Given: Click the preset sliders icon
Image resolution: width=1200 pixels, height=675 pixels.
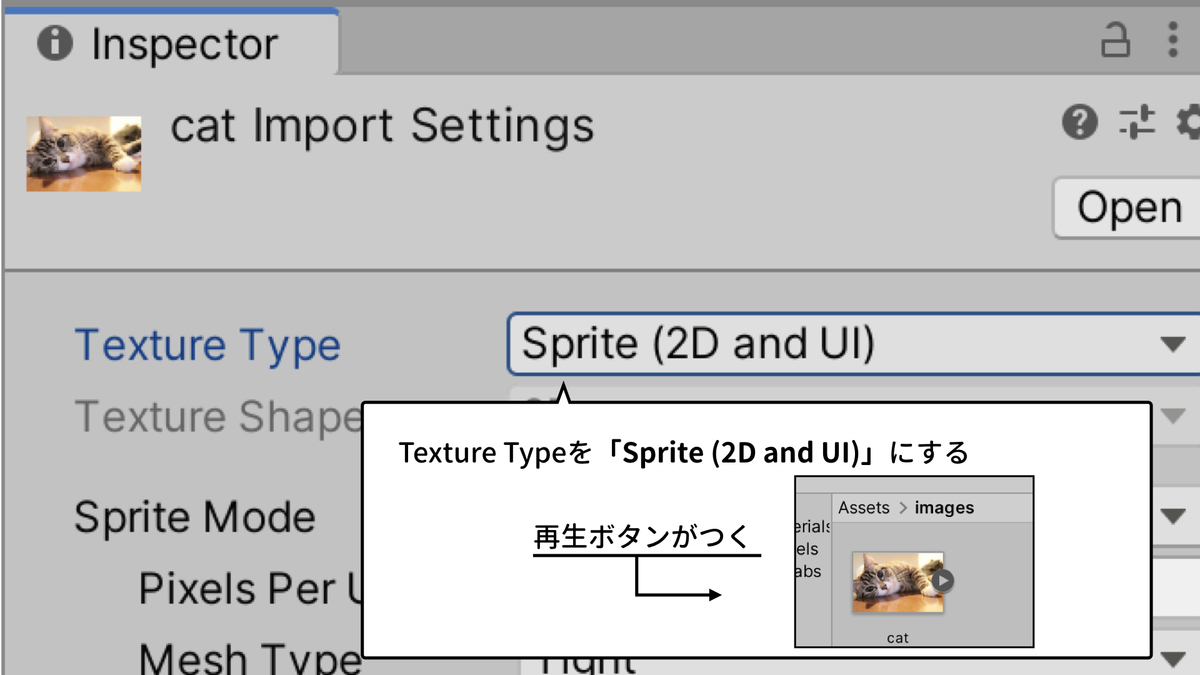Looking at the screenshot, I should [1136, 123].
